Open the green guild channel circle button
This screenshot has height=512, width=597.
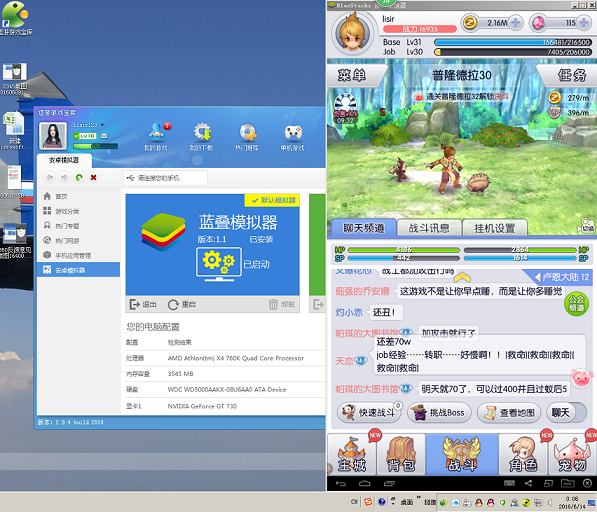pos(576,303)
